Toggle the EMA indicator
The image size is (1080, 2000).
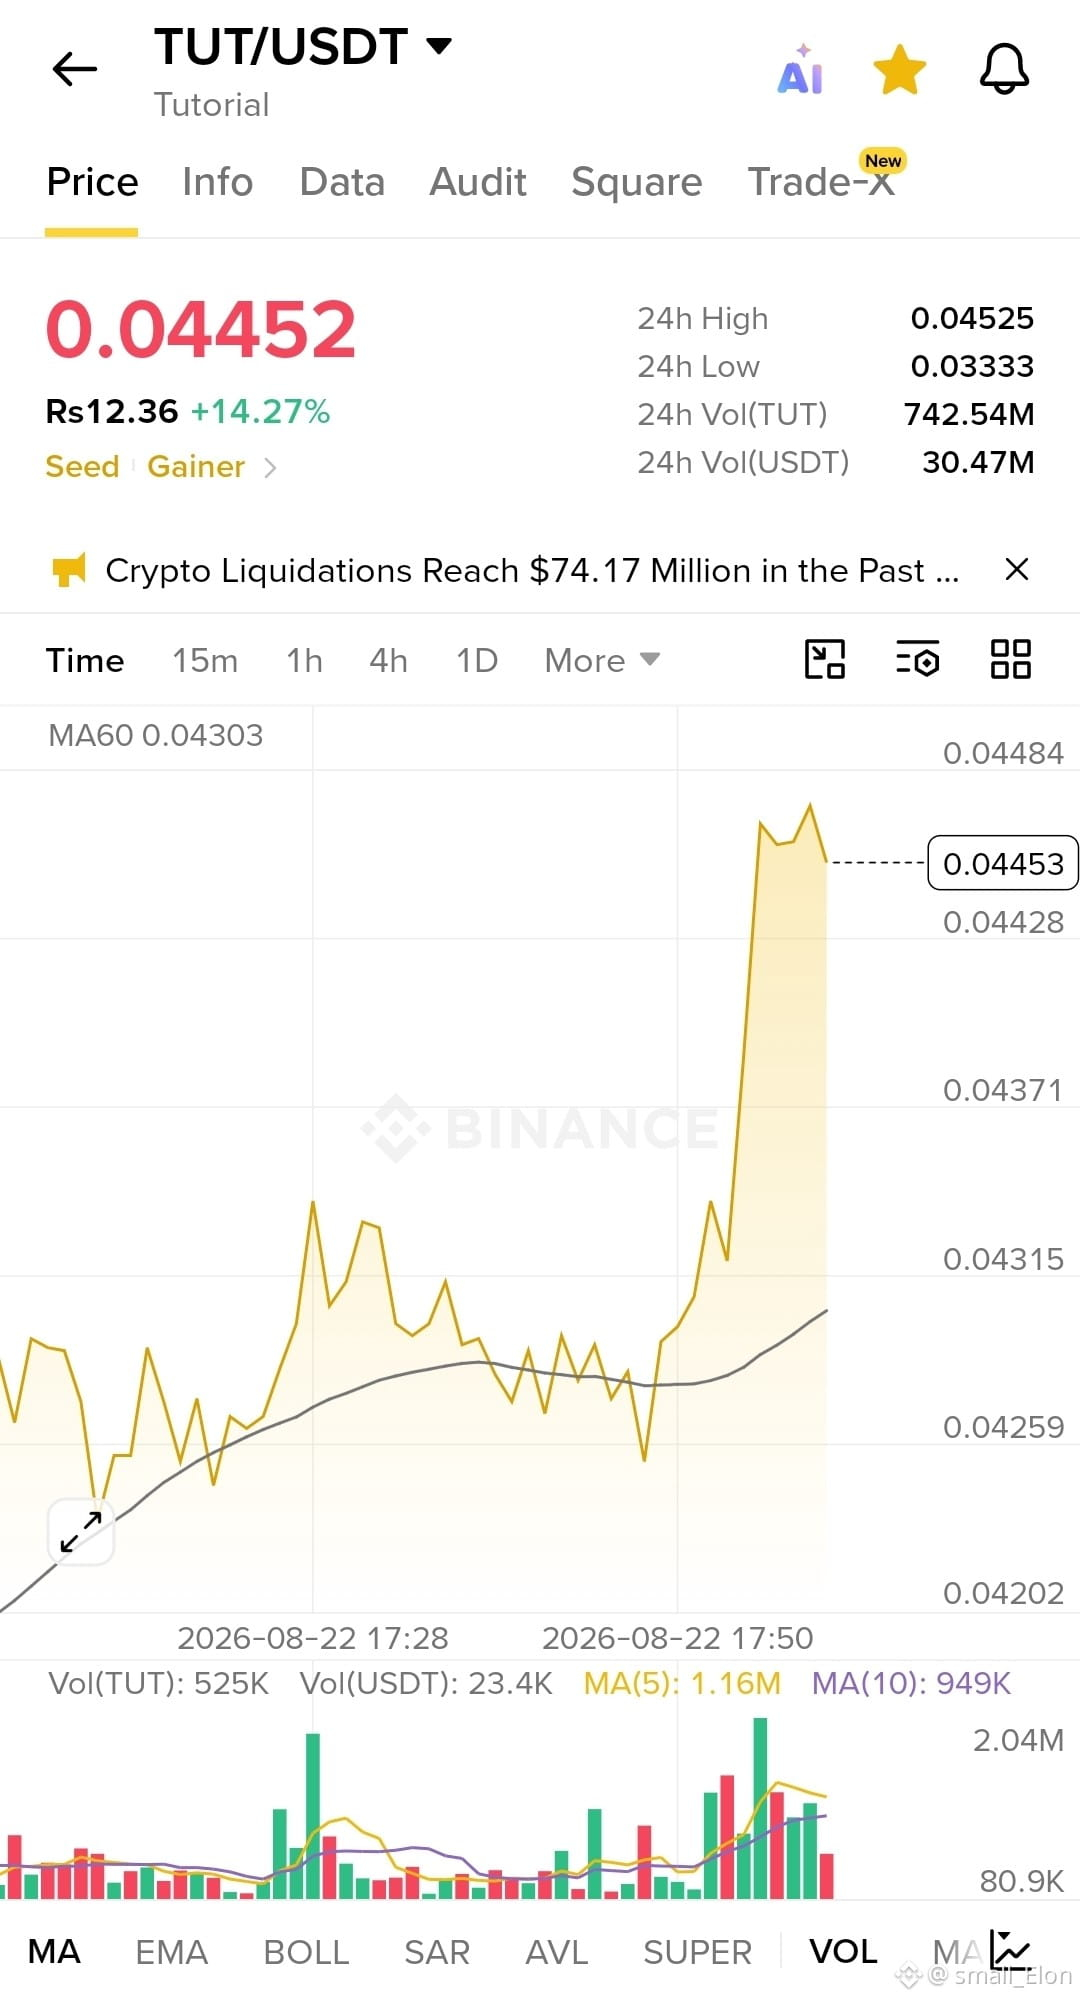tap(171, 1952)
